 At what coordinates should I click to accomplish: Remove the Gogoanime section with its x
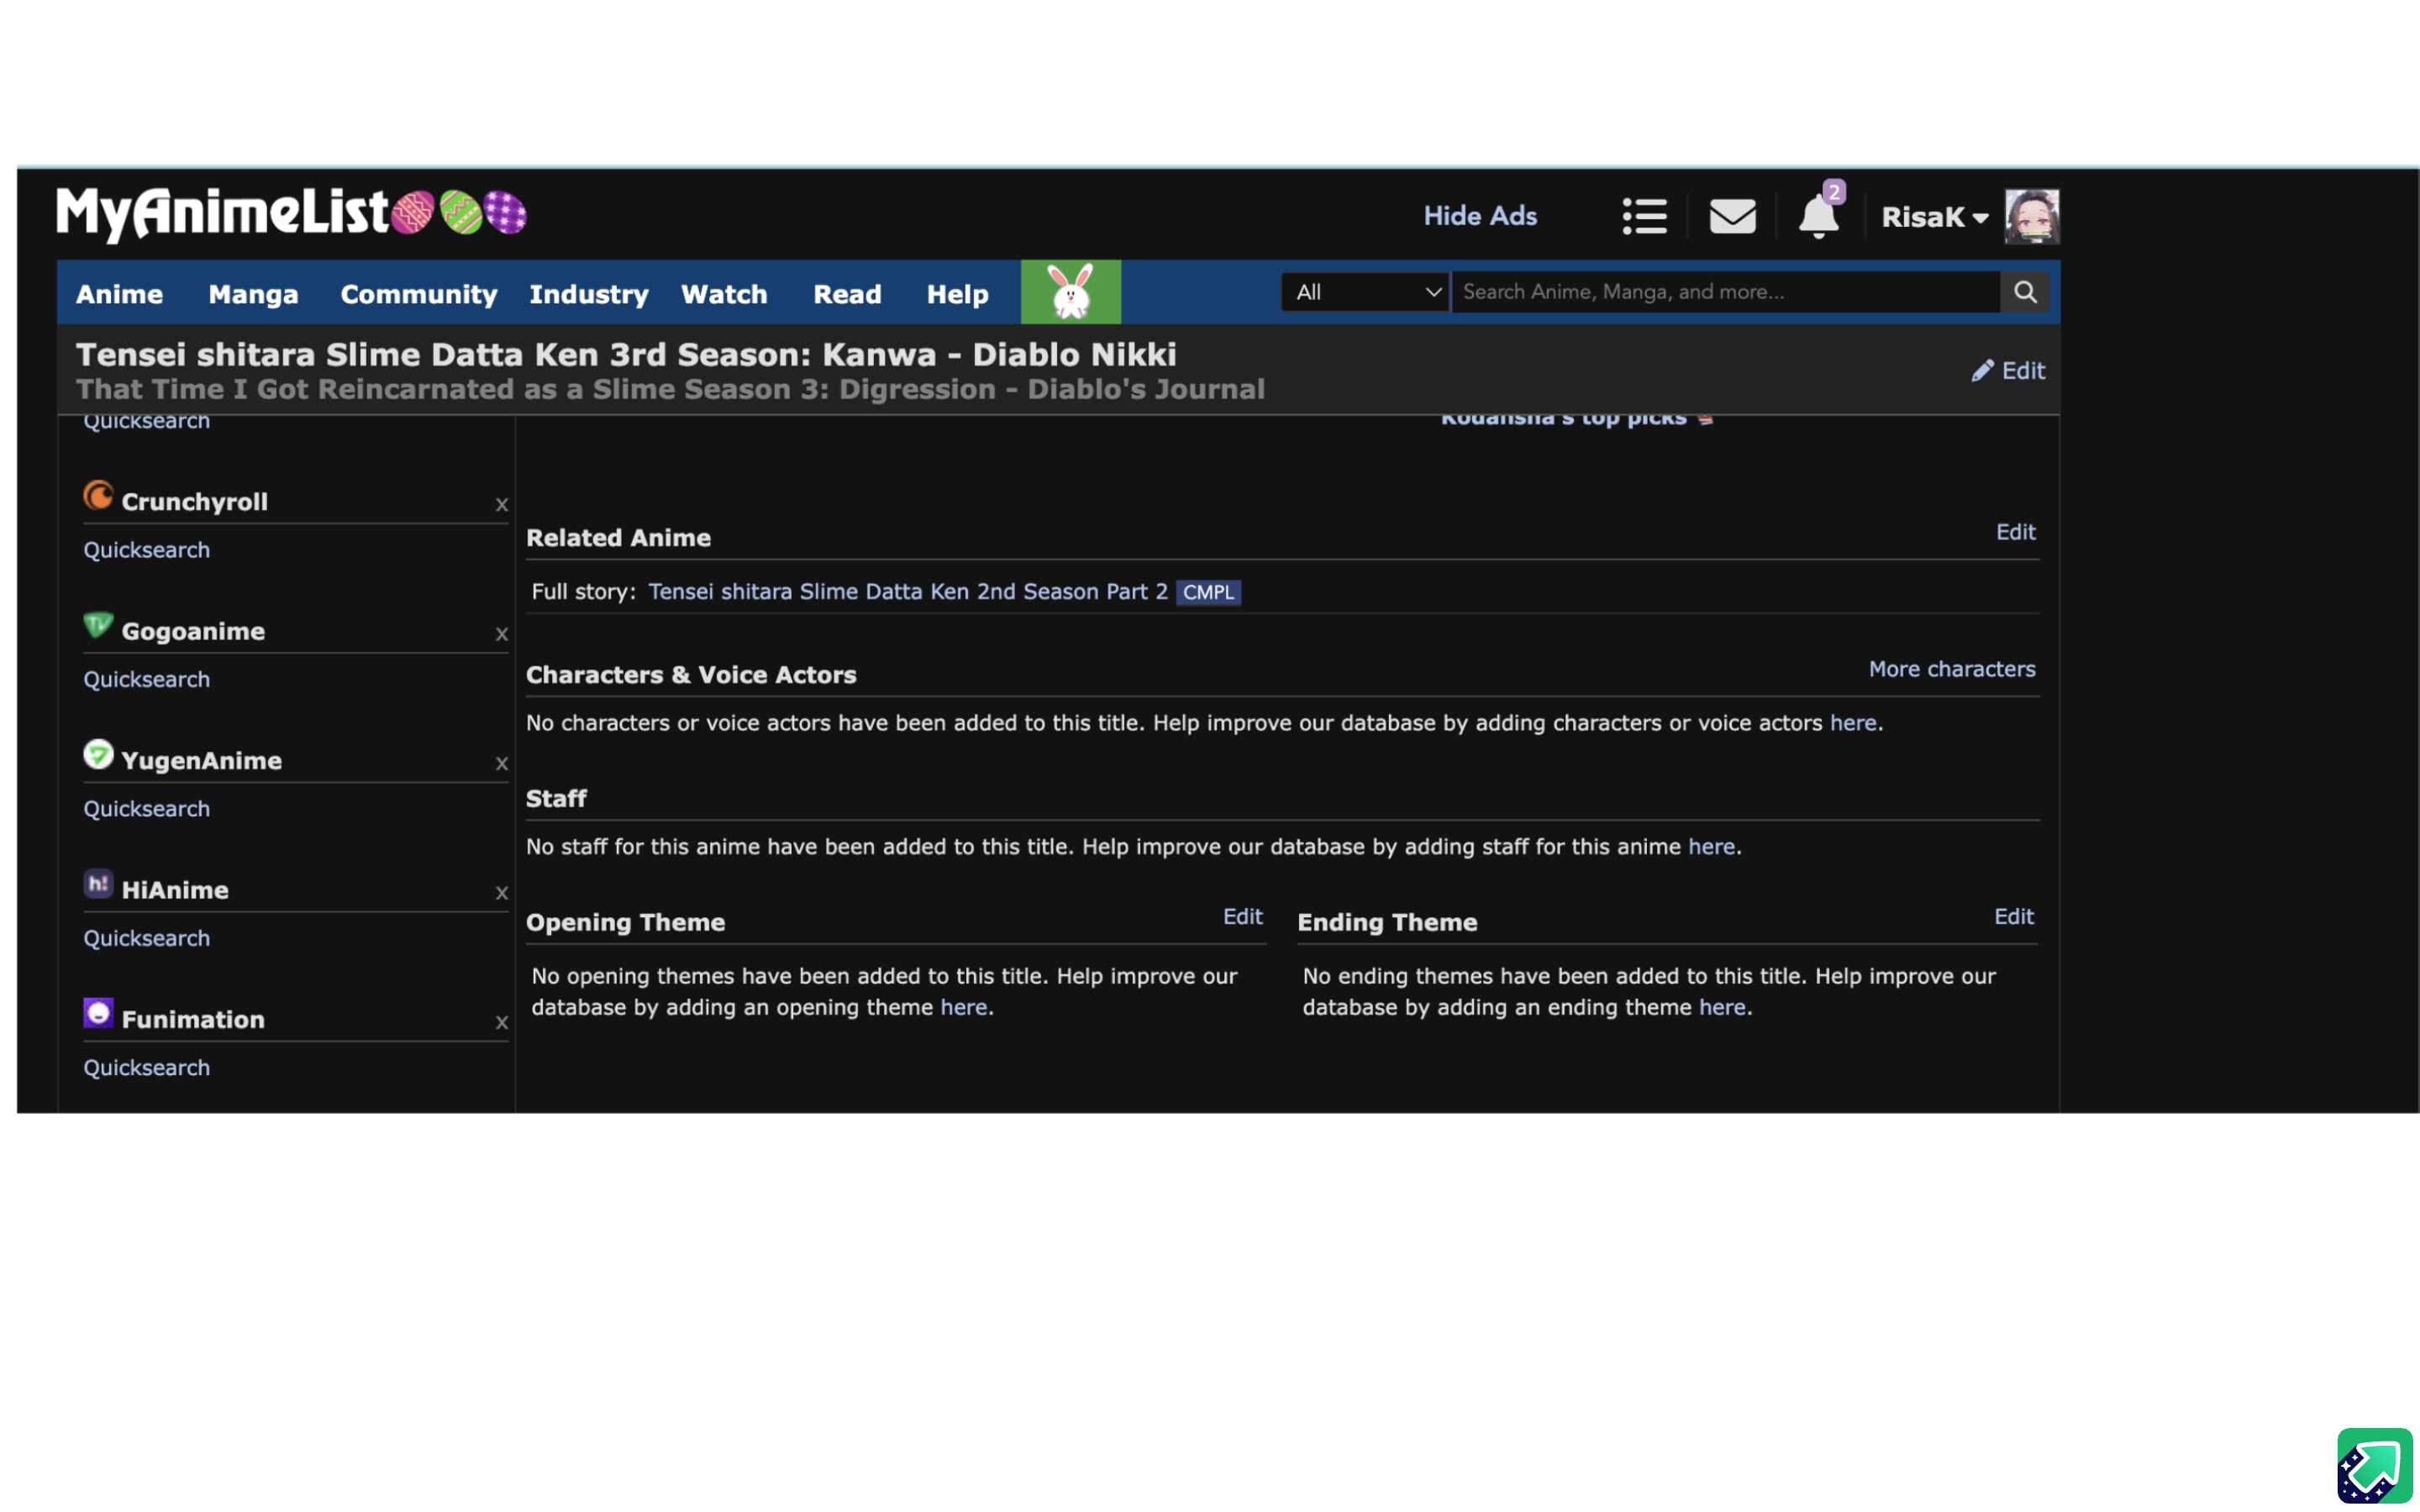(502, 634)
